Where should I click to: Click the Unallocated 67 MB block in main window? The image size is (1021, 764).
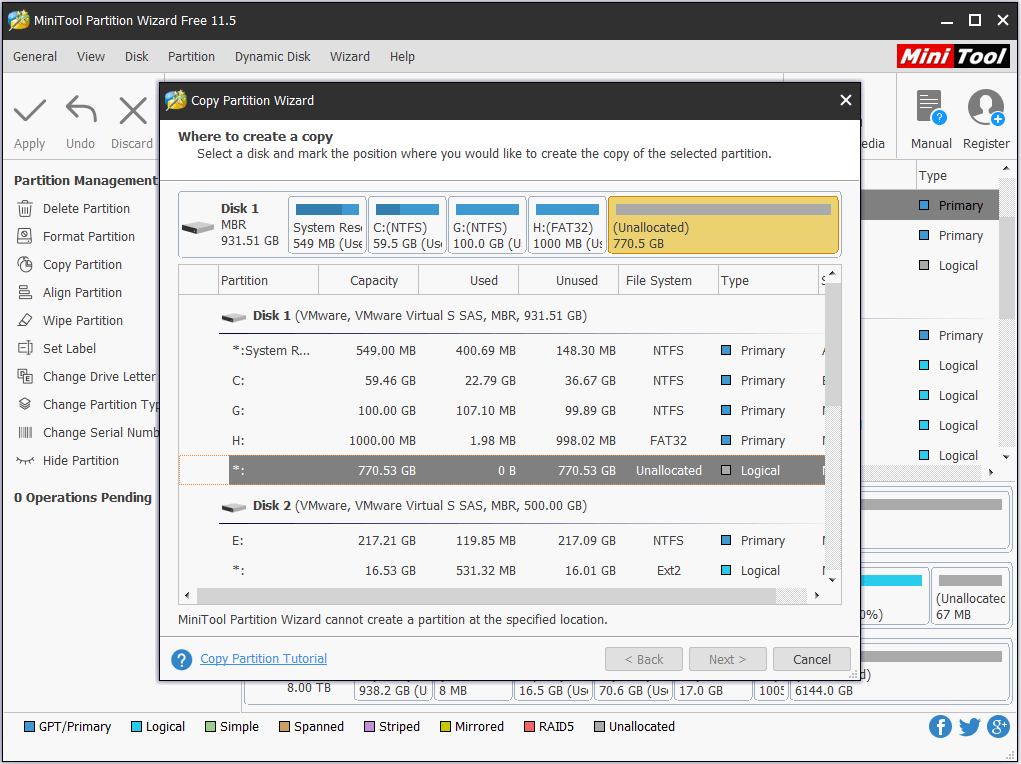(x=970, y=597)
